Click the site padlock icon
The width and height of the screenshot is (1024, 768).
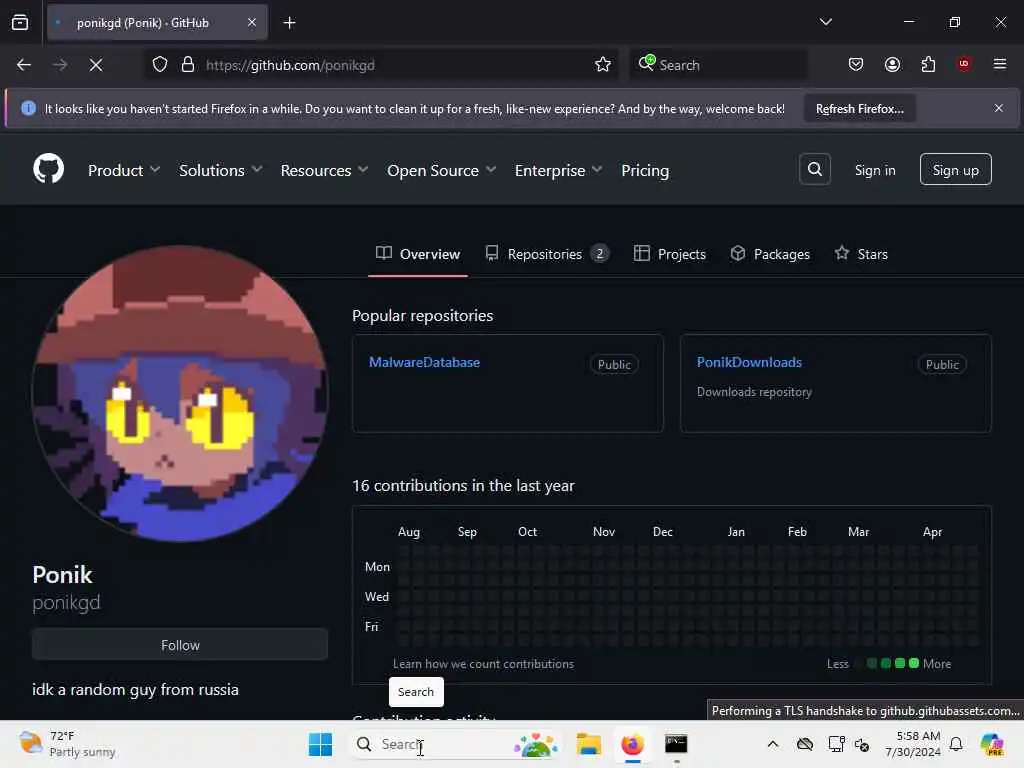point(188,65)
